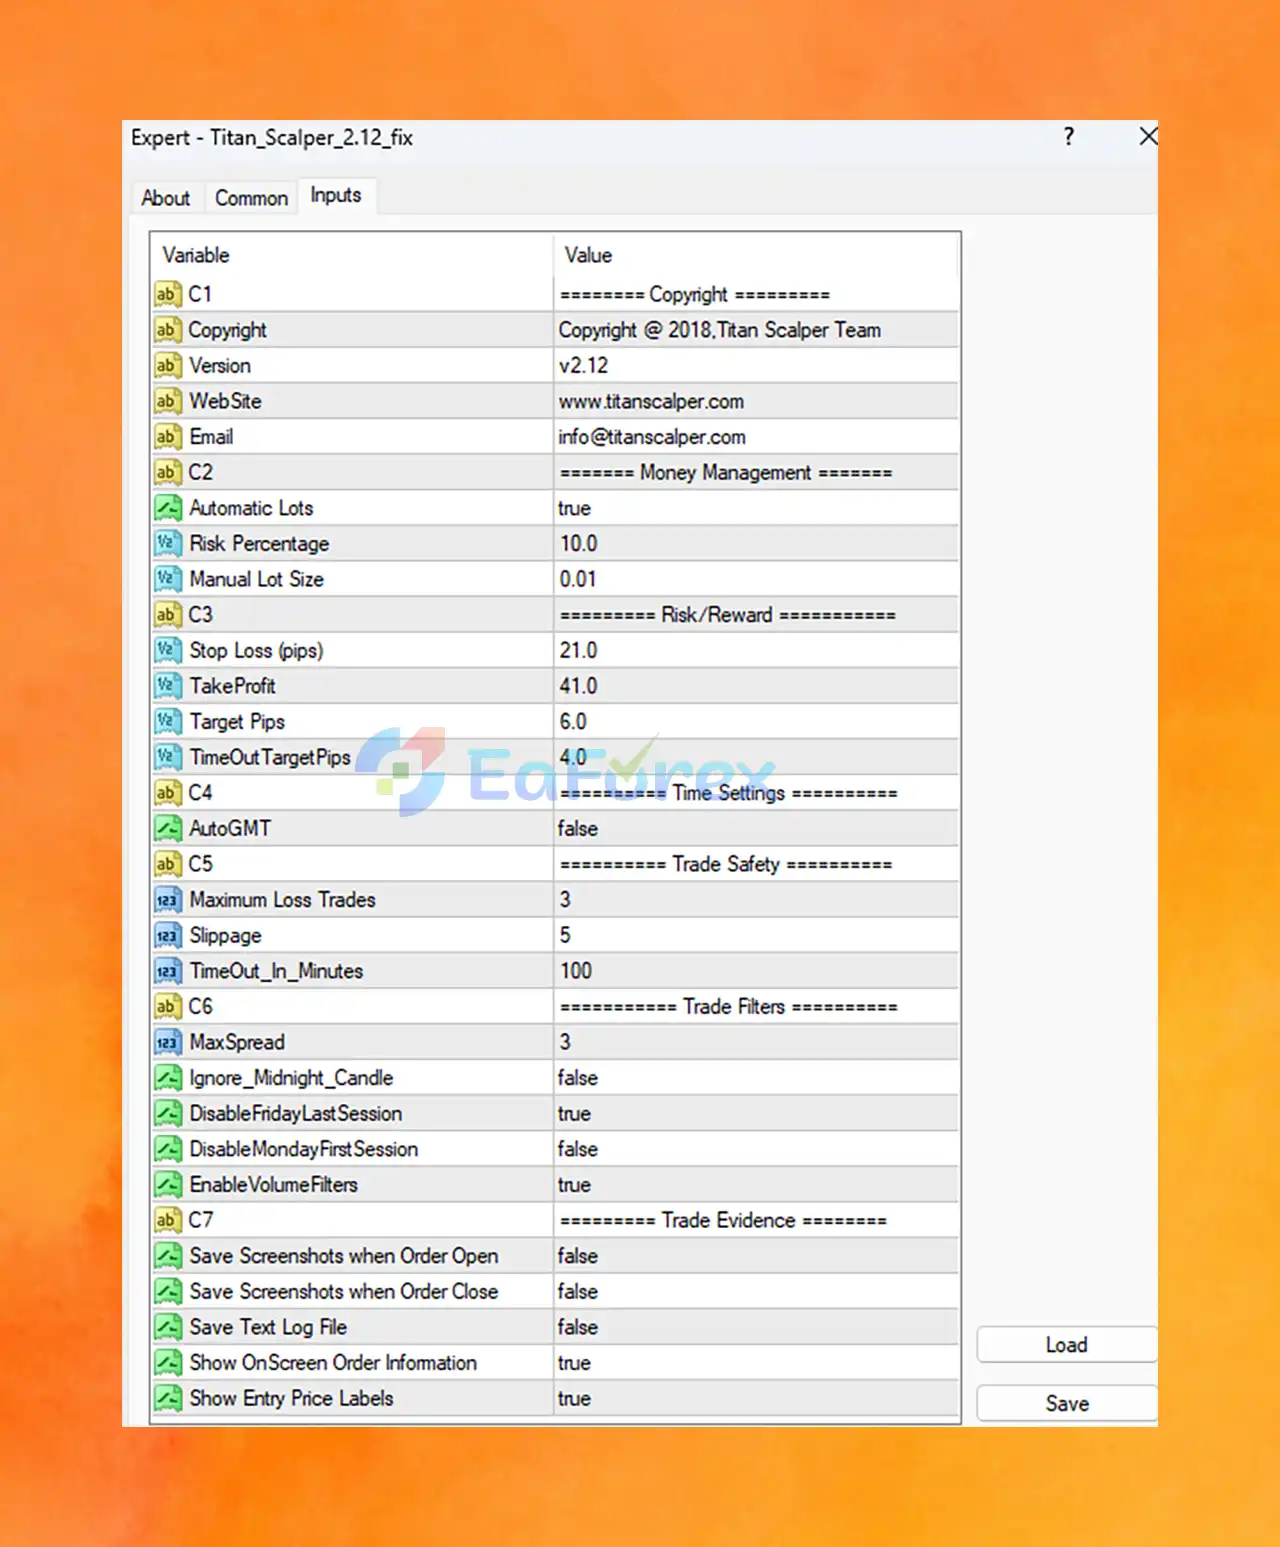Click the icon next to WebSite
Image resolution: width=1280 pixels, height=1547 pixels.
(x=168, y=401)
